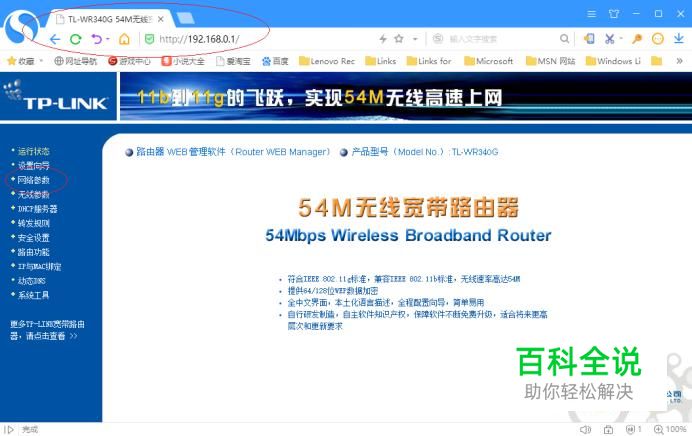
Task: Open the 网址导航 bookmark
Action: [75, 61]
